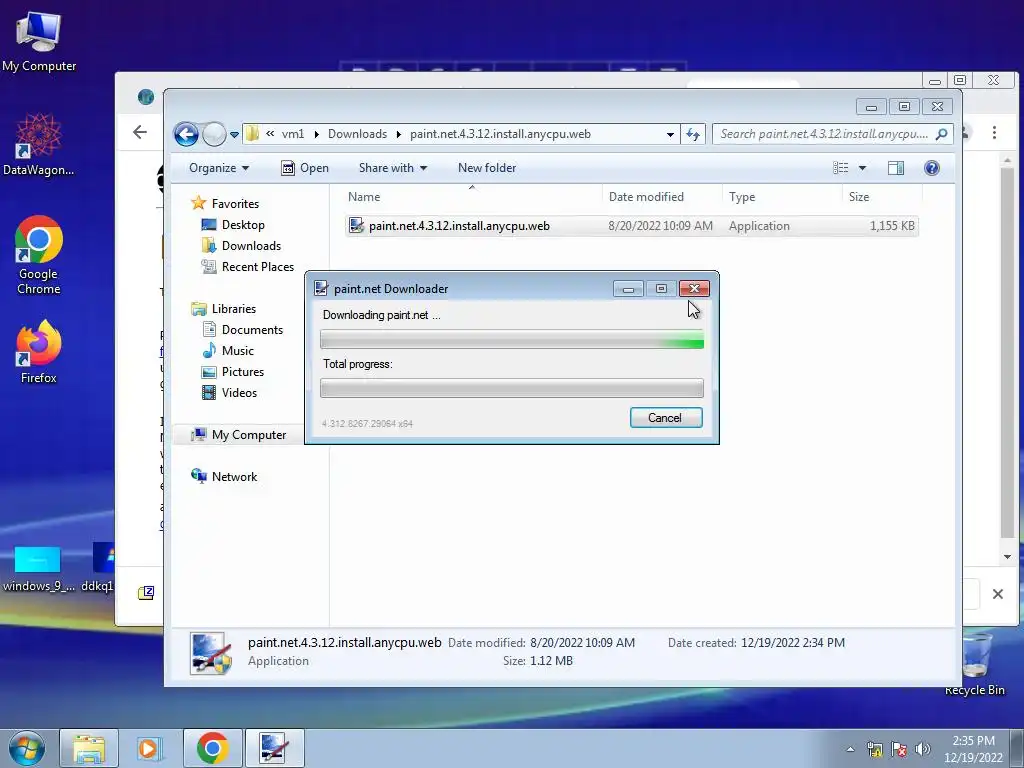Click the paint.net installer file icon
1024x768 pixels.
tap(356, 226)
